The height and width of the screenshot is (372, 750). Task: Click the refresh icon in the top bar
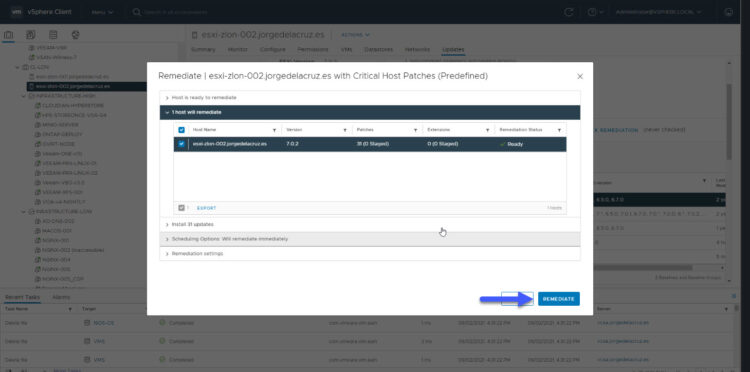[x=569, y=12]
